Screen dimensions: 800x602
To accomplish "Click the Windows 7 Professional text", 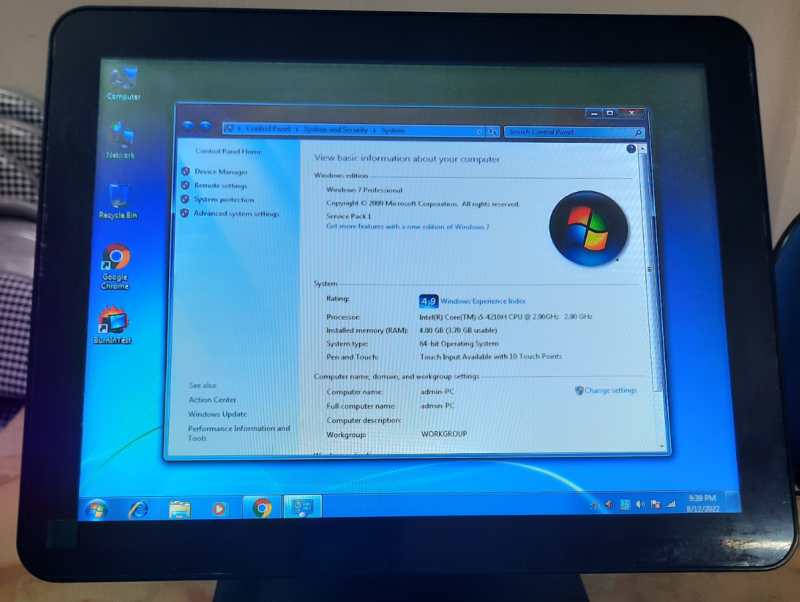I will click(x=364, y=190).
